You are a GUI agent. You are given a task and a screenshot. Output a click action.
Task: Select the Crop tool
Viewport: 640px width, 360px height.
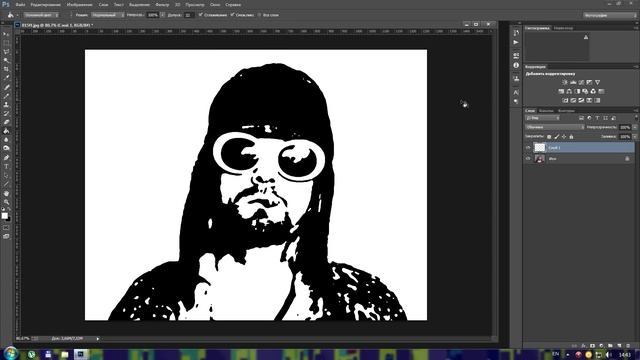(x=6, y=69)
